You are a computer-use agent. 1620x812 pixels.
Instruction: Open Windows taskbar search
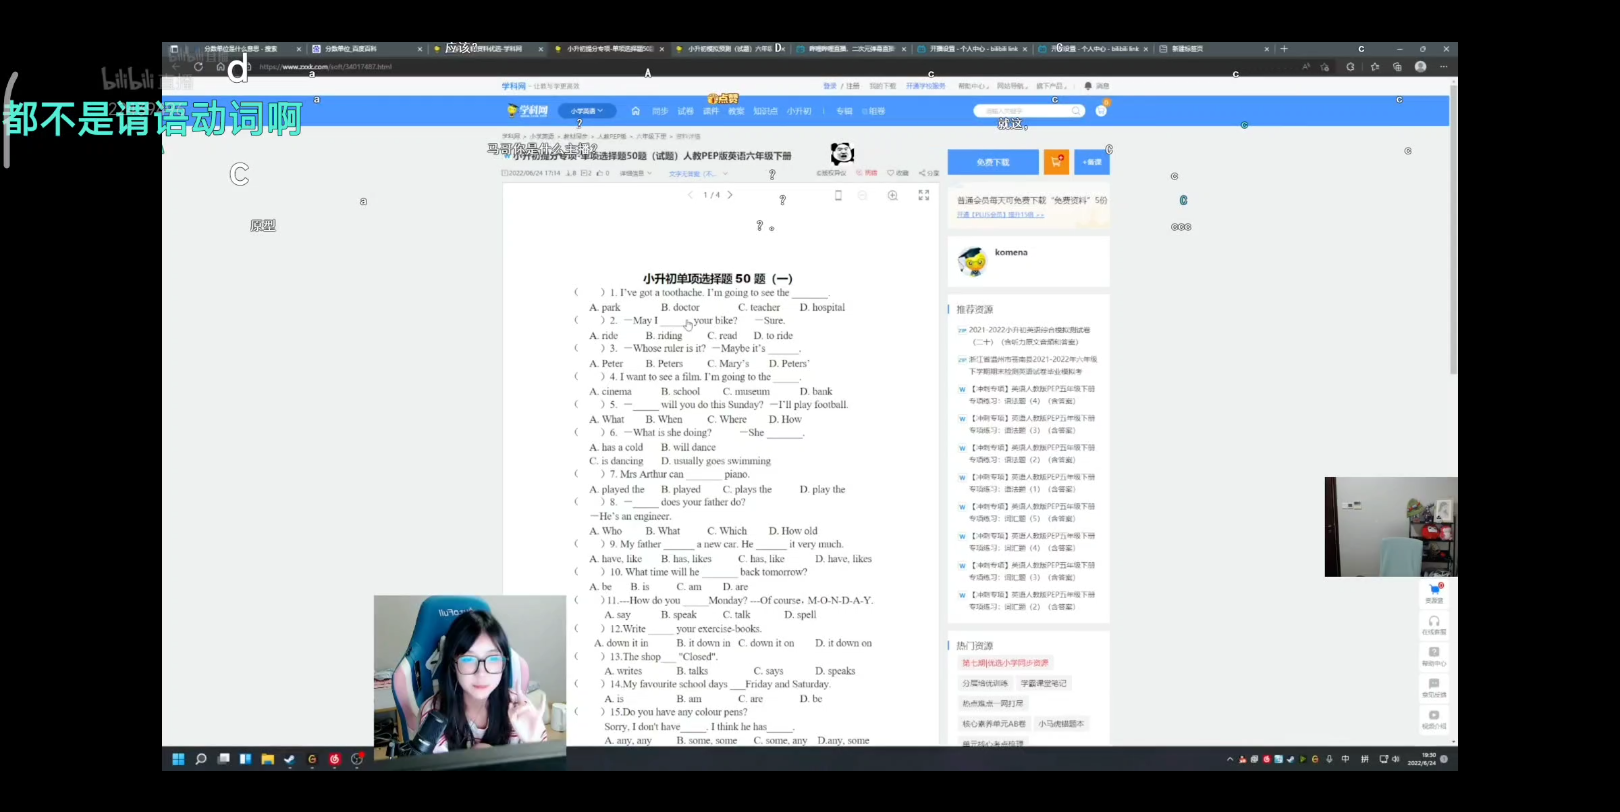[201, 759]
